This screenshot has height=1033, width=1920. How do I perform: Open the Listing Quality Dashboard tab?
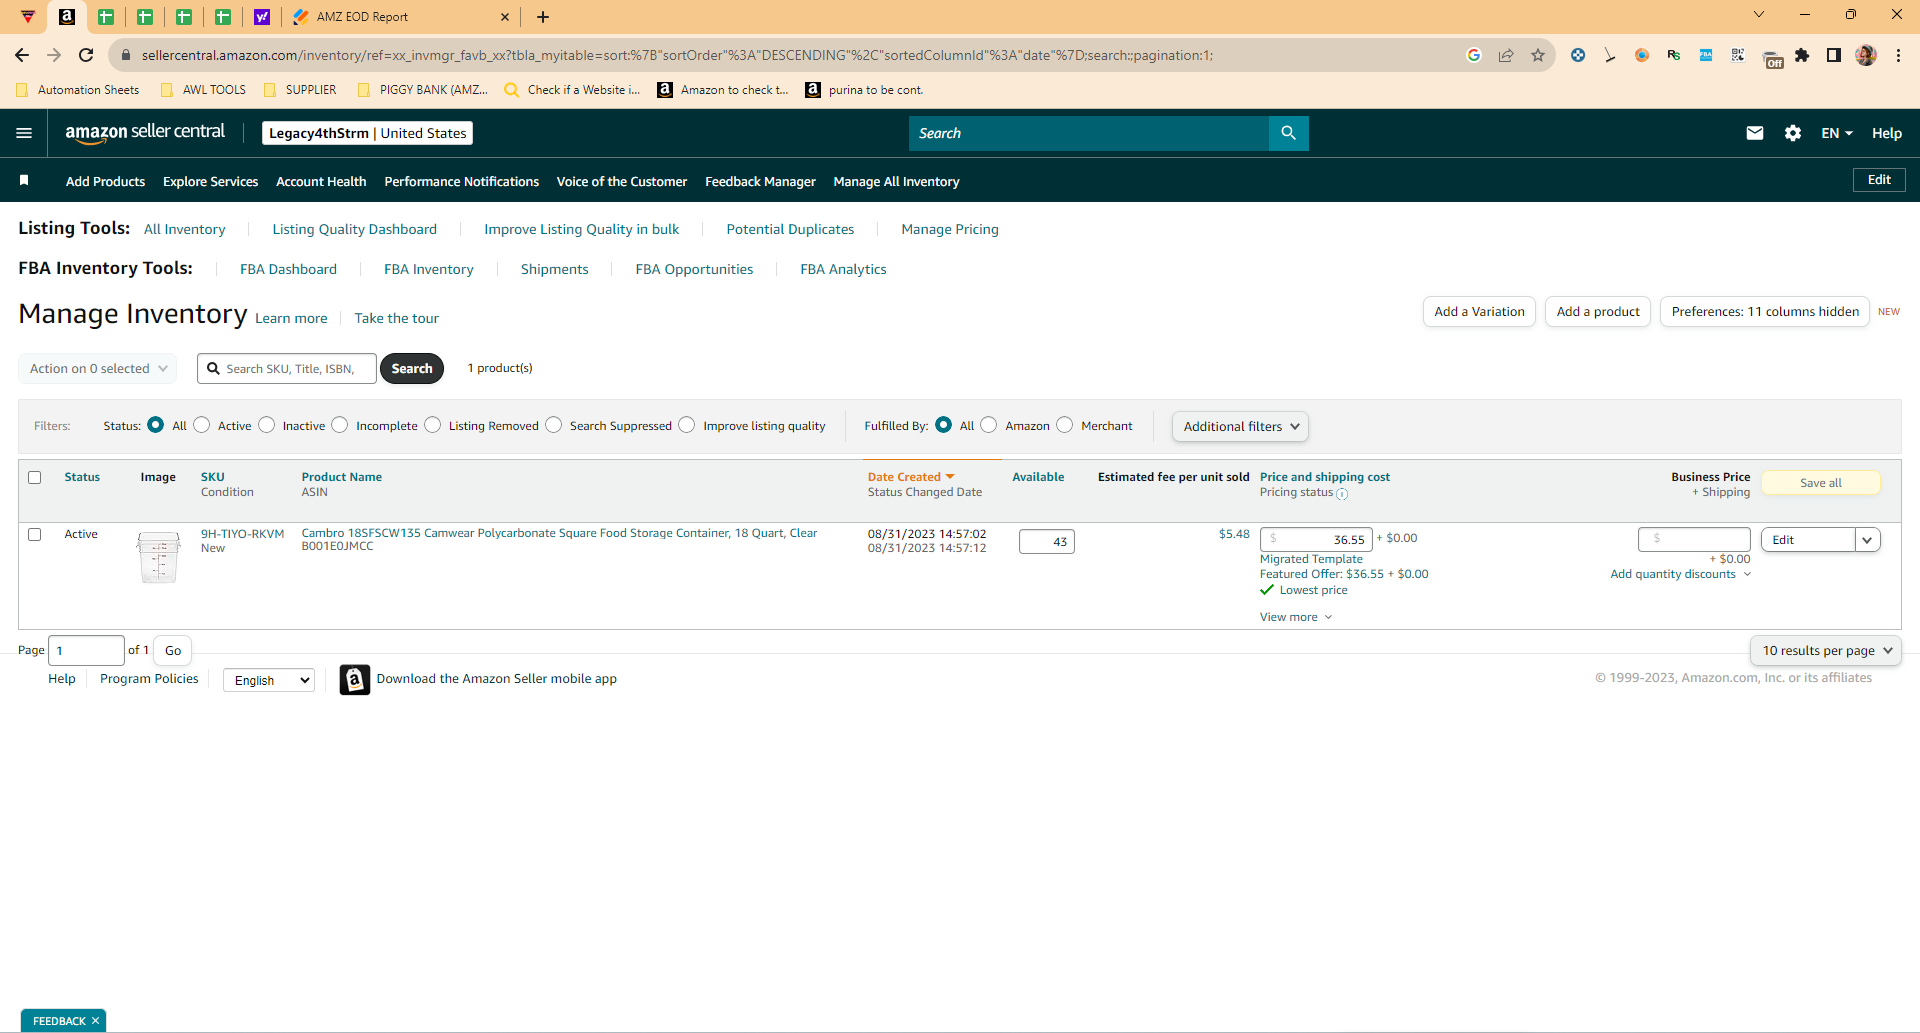pyautogui.click(x=355, y=229)
